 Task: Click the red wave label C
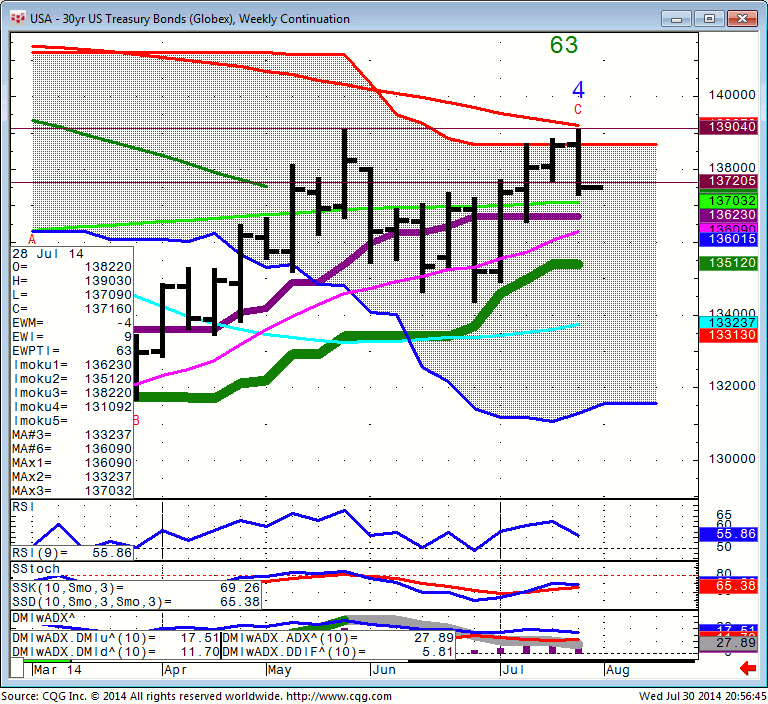578,109
